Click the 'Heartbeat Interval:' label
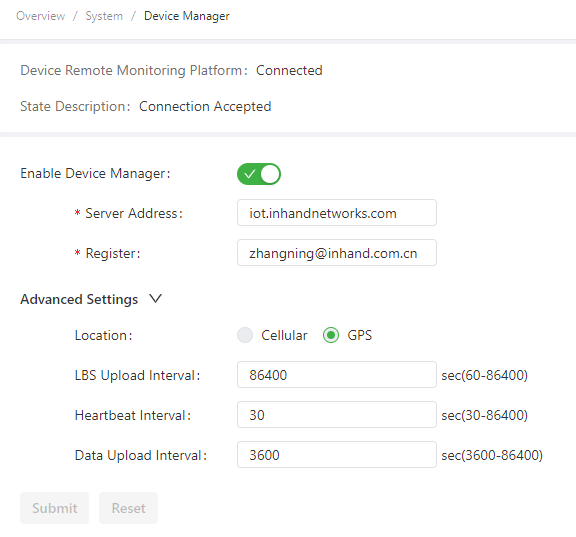 pos(133,415)
